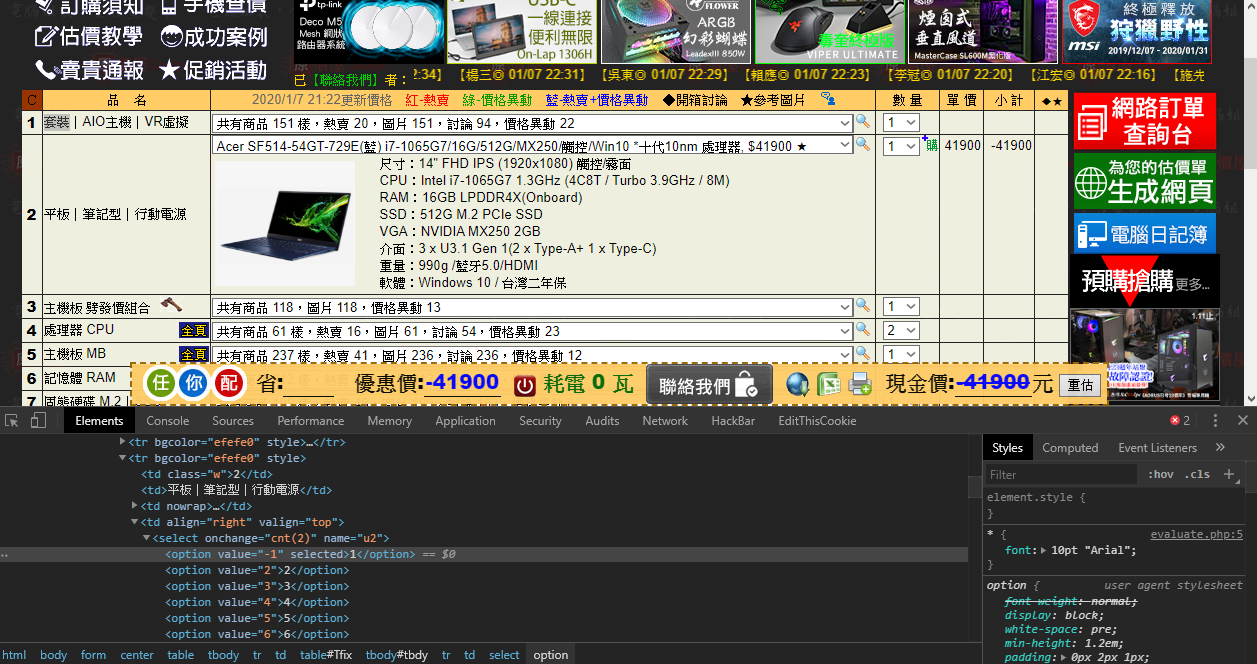Open 主機板 劈殺價組合 product dropdown
The height and width of the screenshot is (664, 1257).
click(x=533, y=307)
